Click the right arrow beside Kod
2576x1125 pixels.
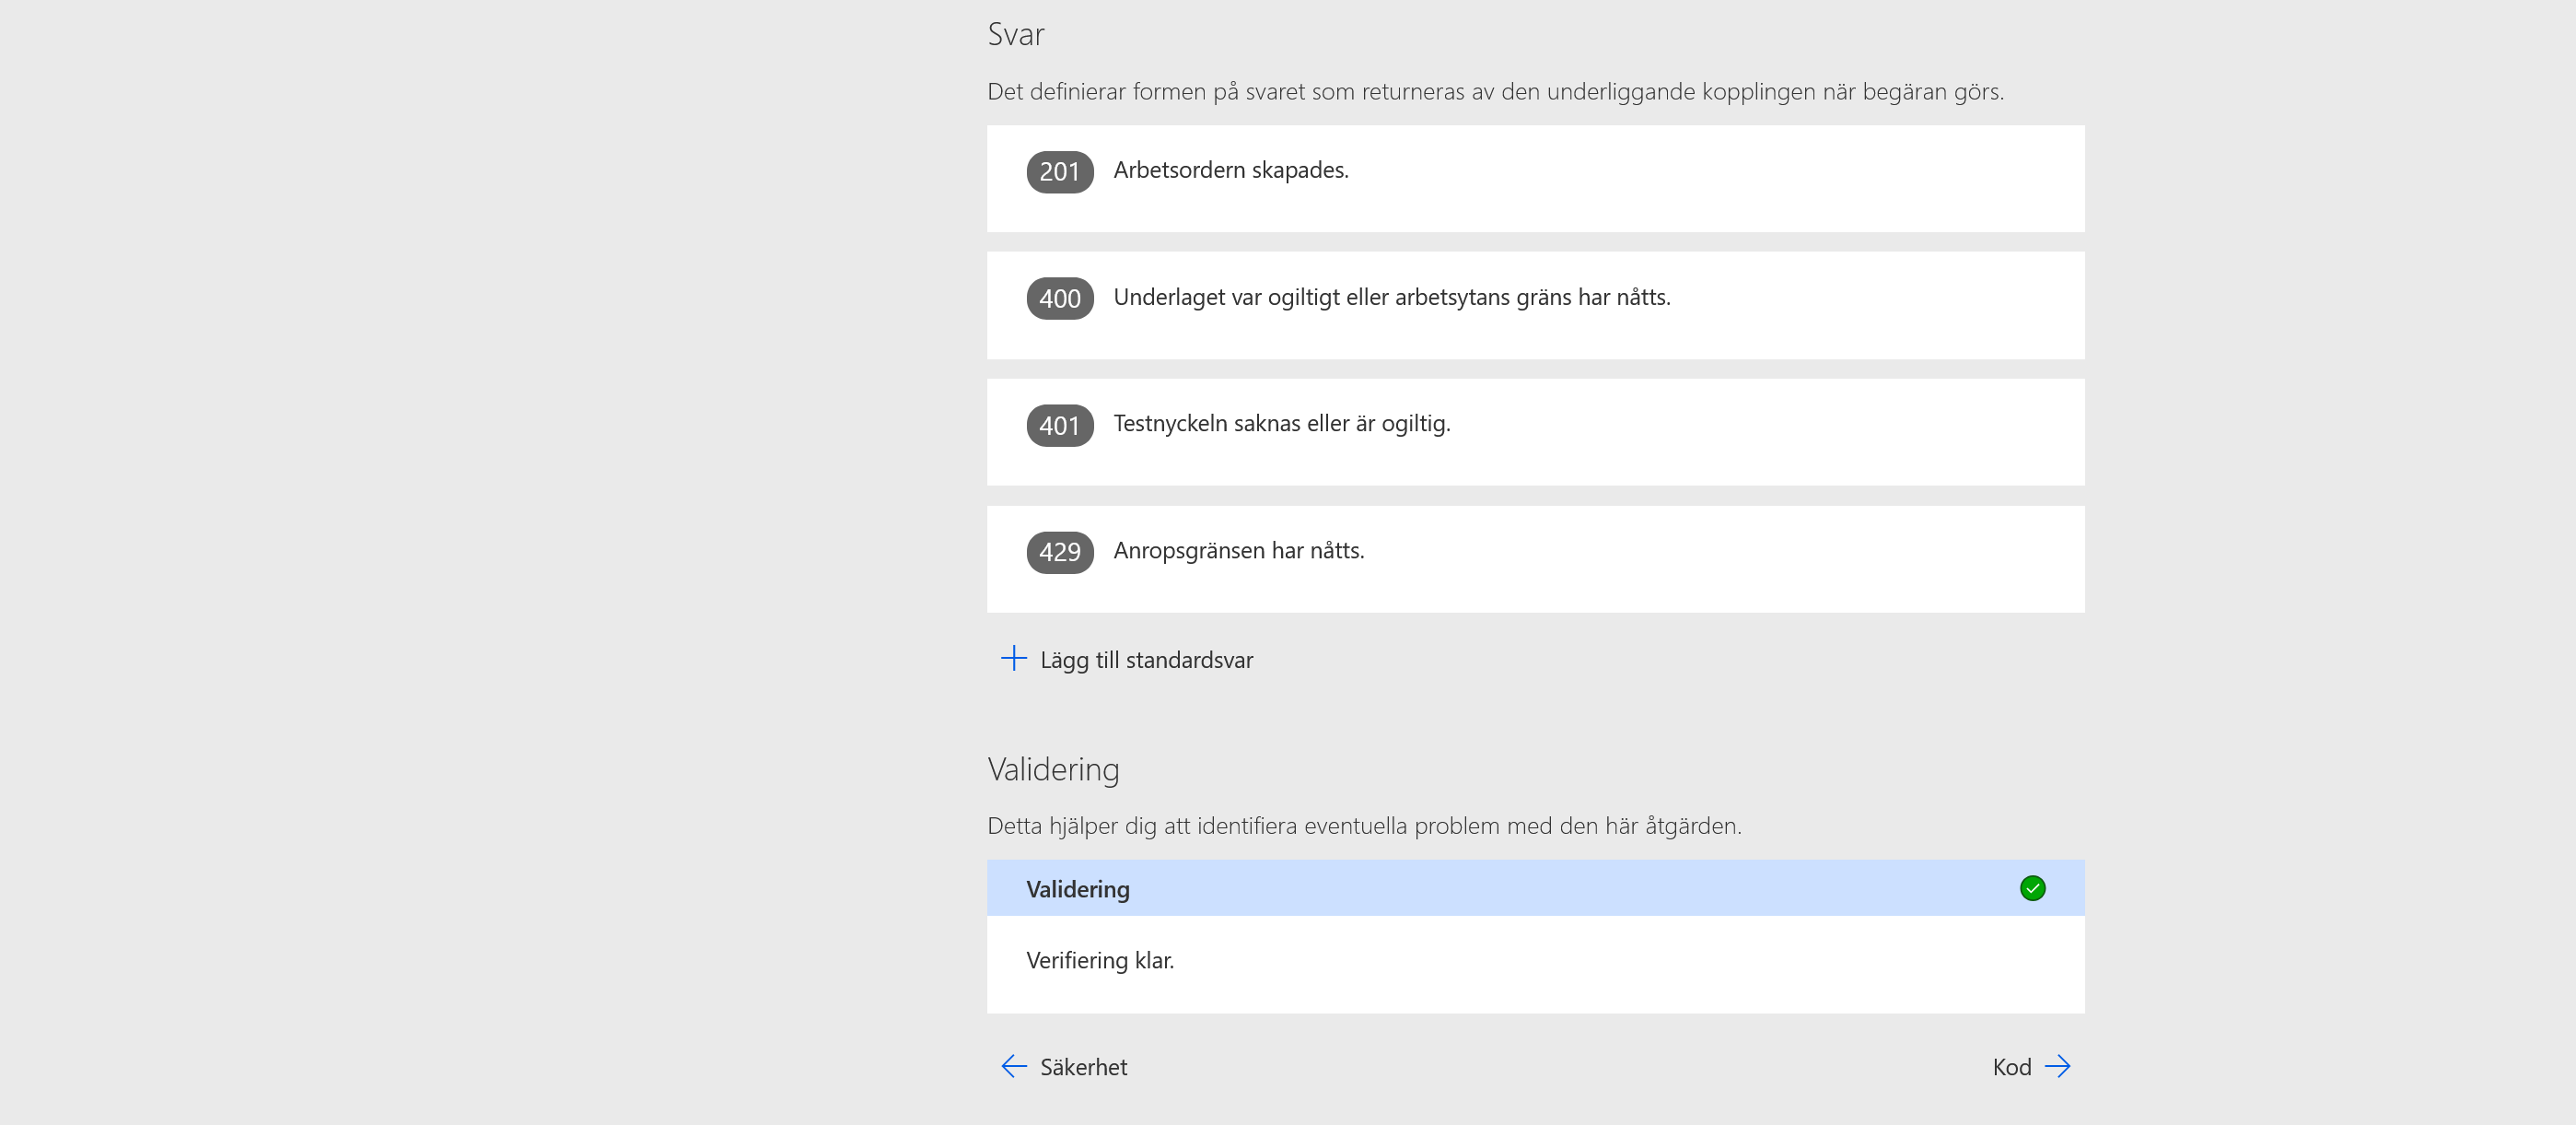pos(2057,1066)
